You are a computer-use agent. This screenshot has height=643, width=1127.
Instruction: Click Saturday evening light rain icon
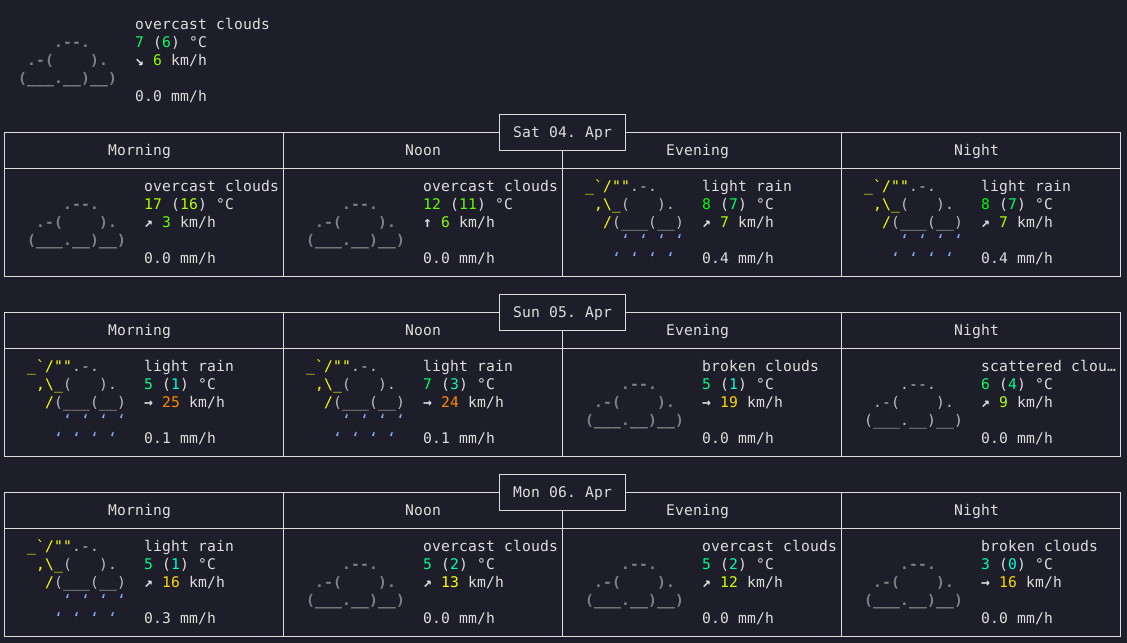point(634,222)
